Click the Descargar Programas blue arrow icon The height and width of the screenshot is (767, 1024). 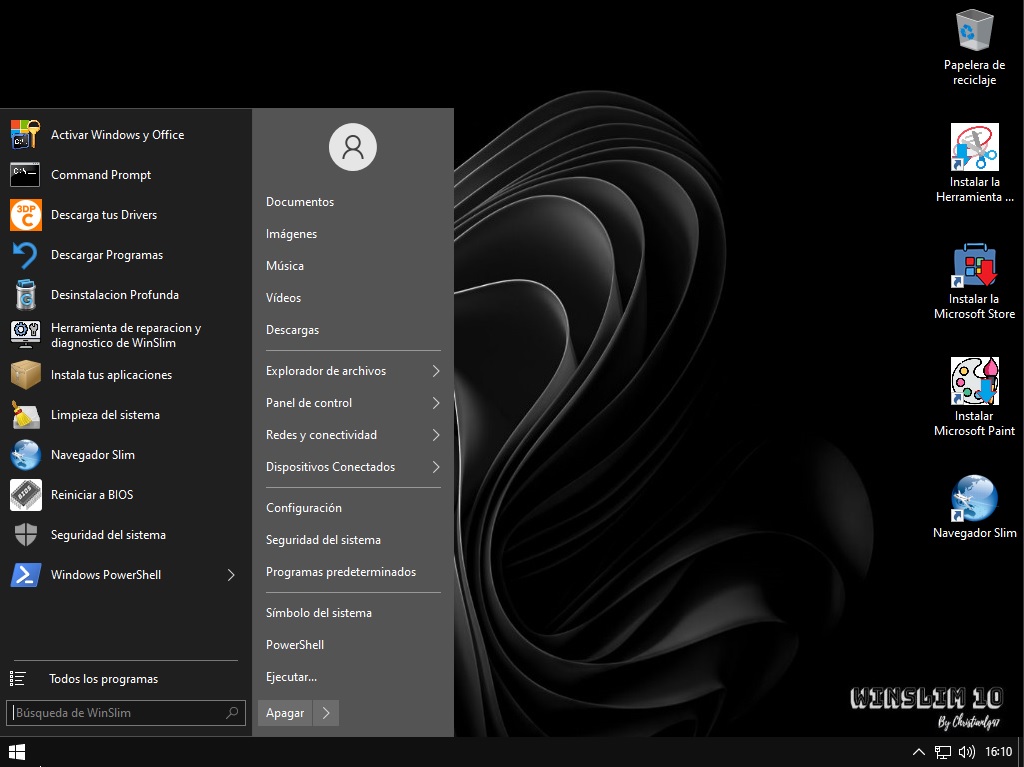pos(25,255)
